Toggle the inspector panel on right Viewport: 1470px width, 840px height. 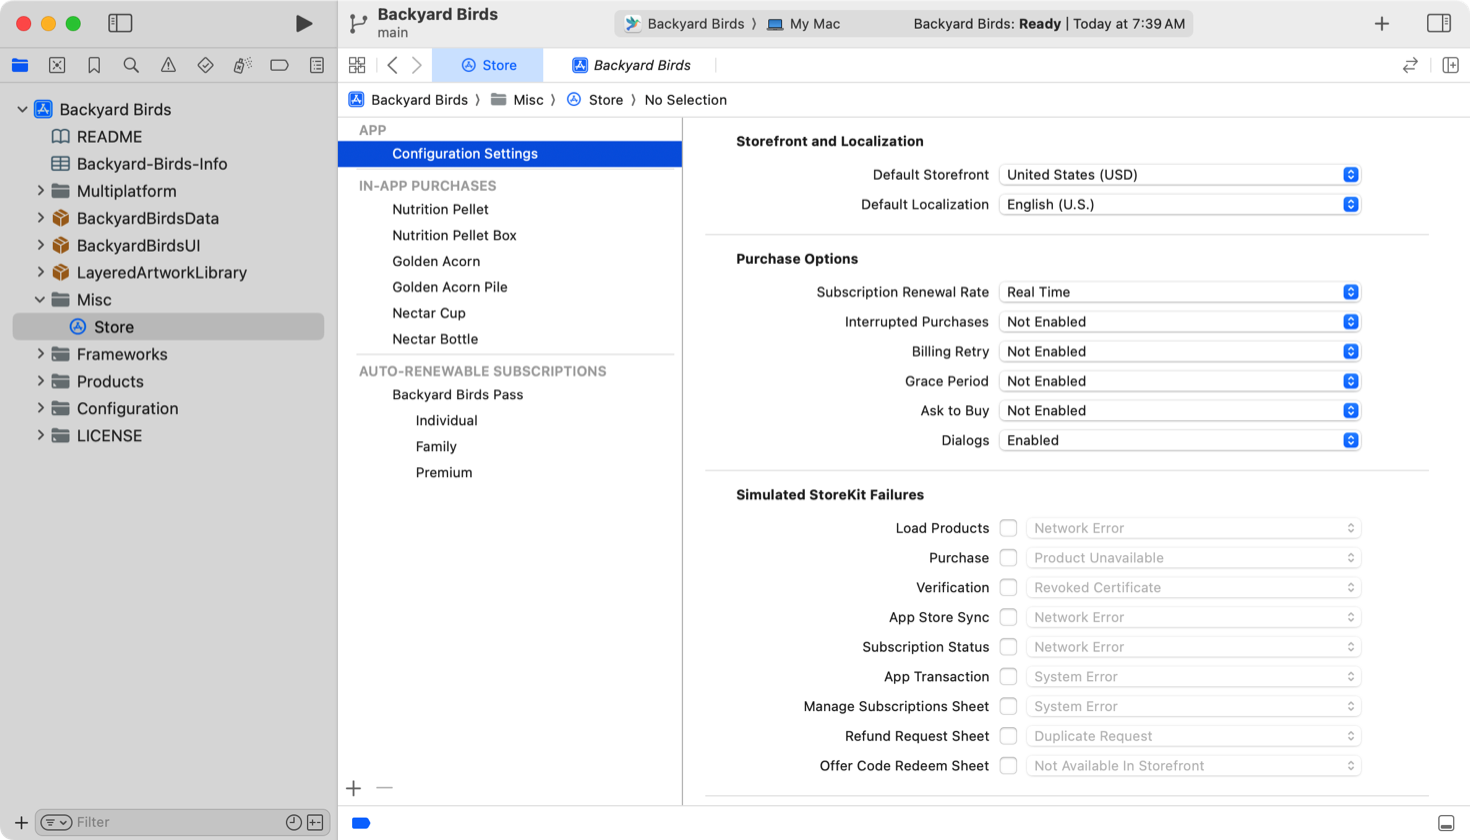click(1438, 23)
